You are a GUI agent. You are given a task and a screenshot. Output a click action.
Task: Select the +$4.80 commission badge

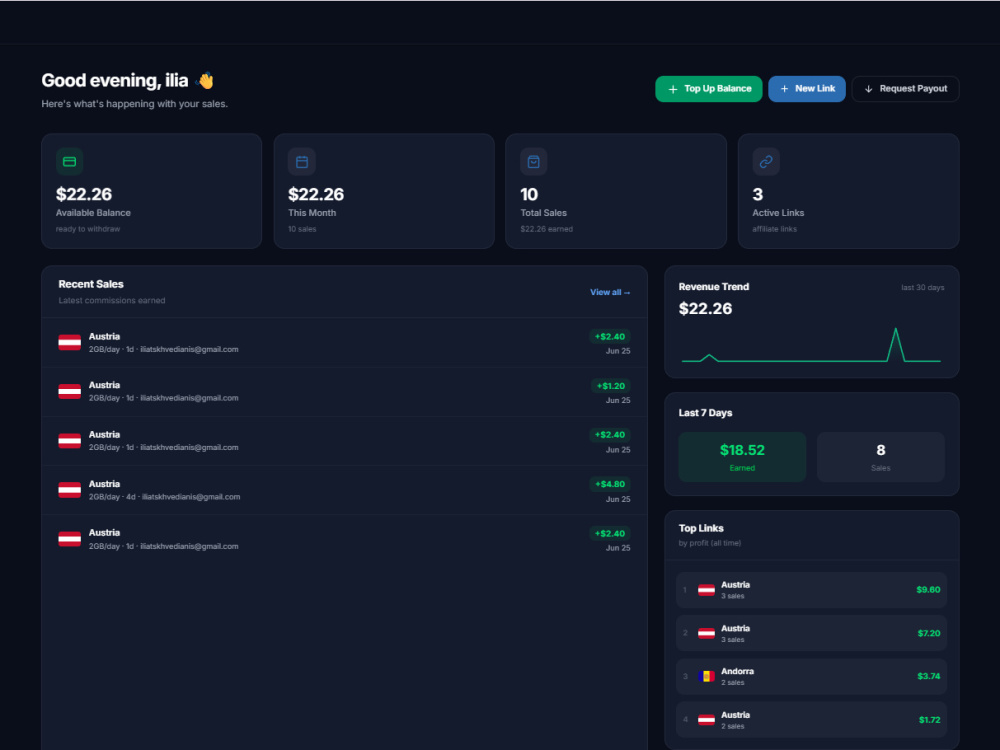coord(610,484)
